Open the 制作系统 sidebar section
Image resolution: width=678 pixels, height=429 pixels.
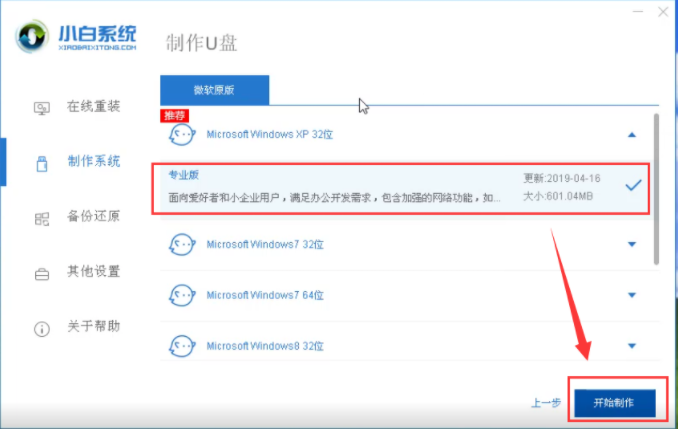coord(94,161)
